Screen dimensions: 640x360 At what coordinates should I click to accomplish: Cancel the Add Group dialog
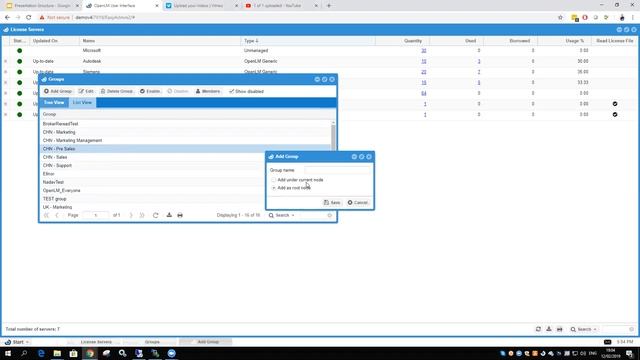(x=358, y=202)
